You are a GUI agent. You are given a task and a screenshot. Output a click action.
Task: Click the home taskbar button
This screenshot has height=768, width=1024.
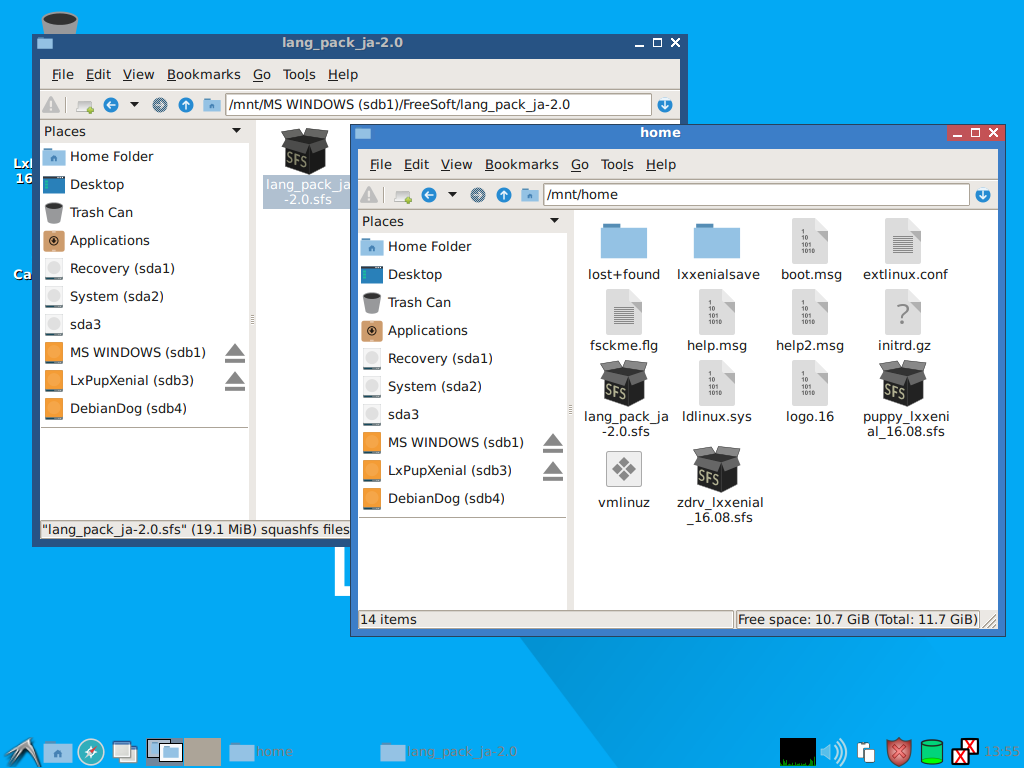tap(300, 752)
